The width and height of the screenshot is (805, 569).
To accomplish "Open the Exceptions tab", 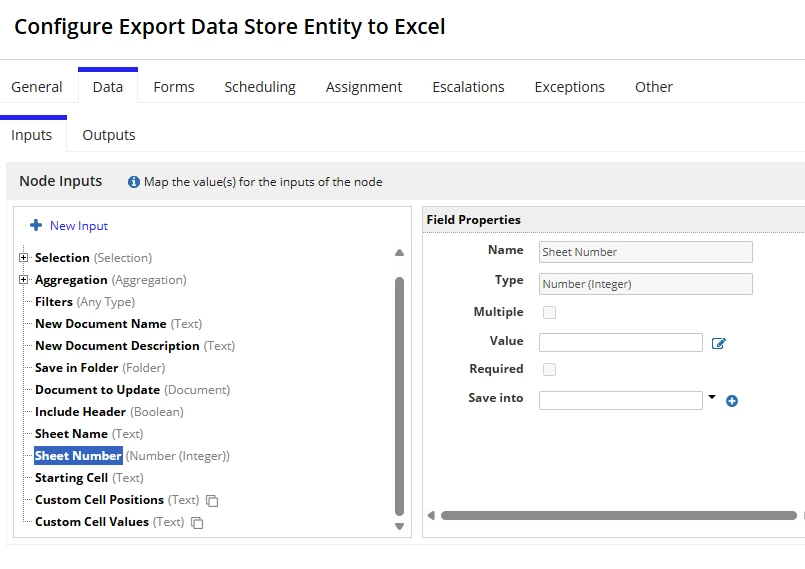I will pos(569,87).
